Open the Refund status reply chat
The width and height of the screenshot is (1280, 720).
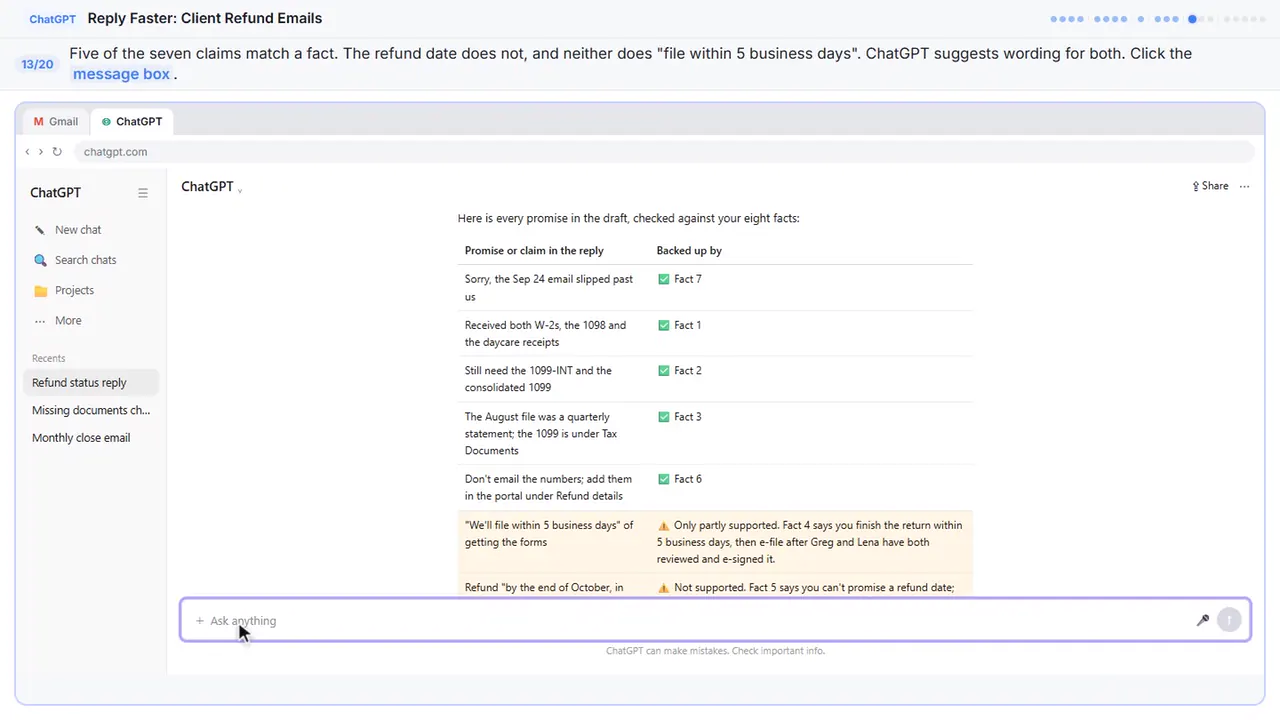pos(91,383)
